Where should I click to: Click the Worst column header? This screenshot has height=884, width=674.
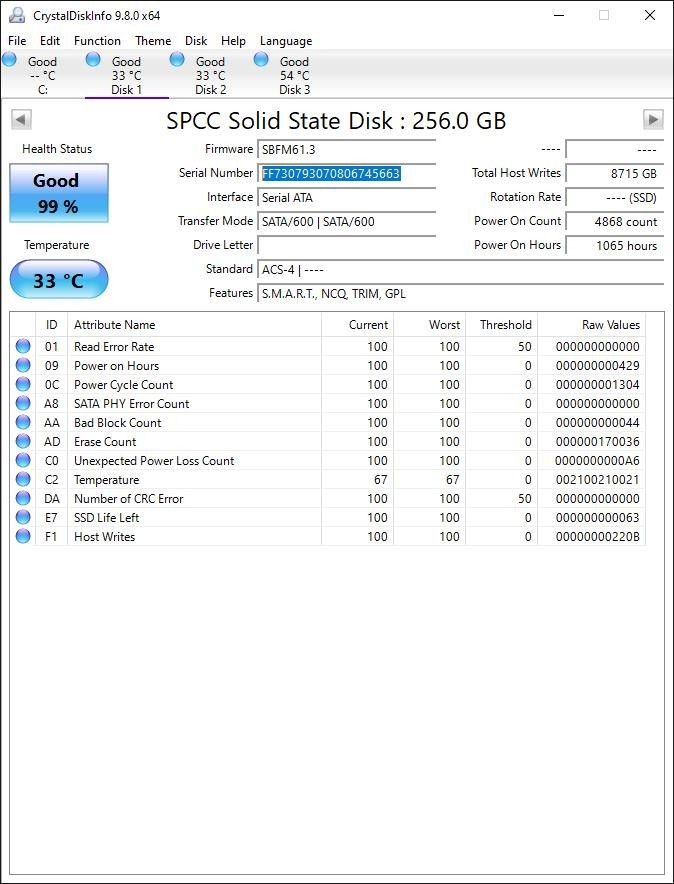coord(429,325)
